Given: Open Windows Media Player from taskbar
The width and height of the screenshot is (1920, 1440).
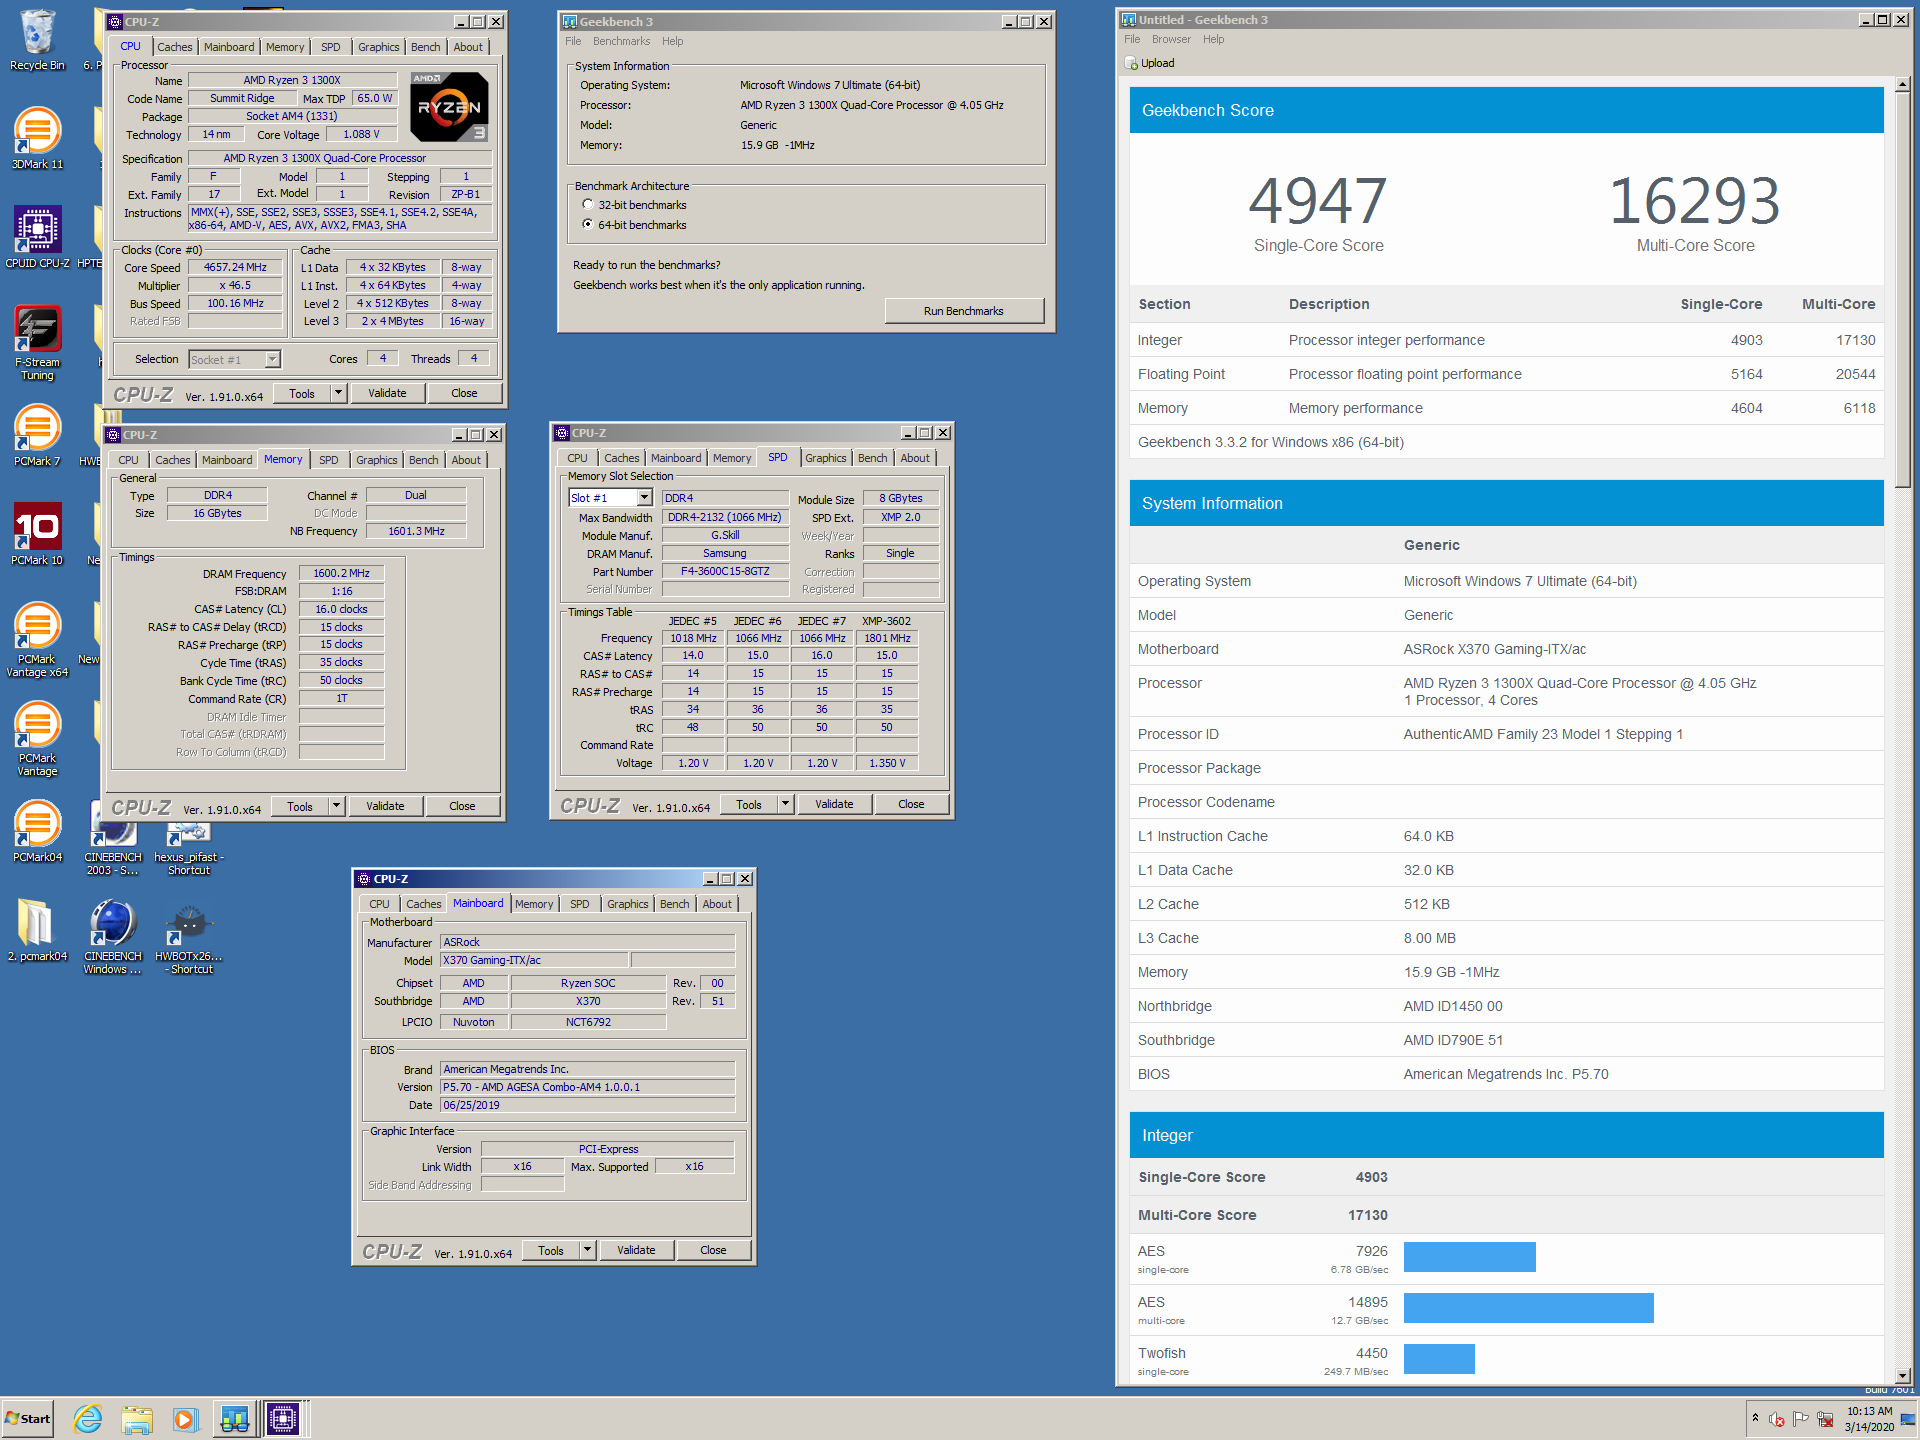Looking at the screenshot, I should click(x=185, y=1418).
